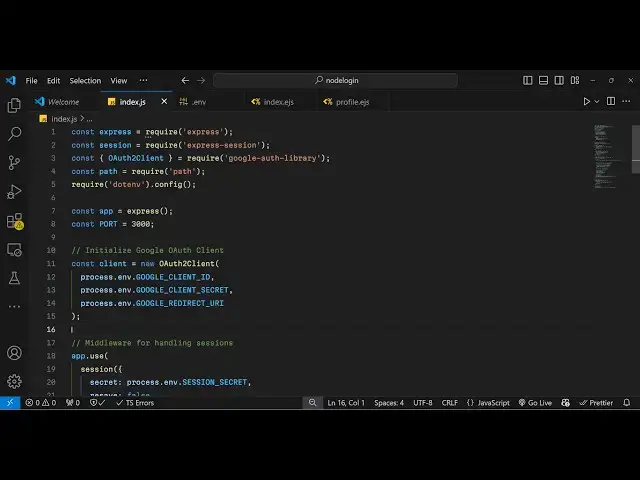Close the index.js tab

[164, 101]
